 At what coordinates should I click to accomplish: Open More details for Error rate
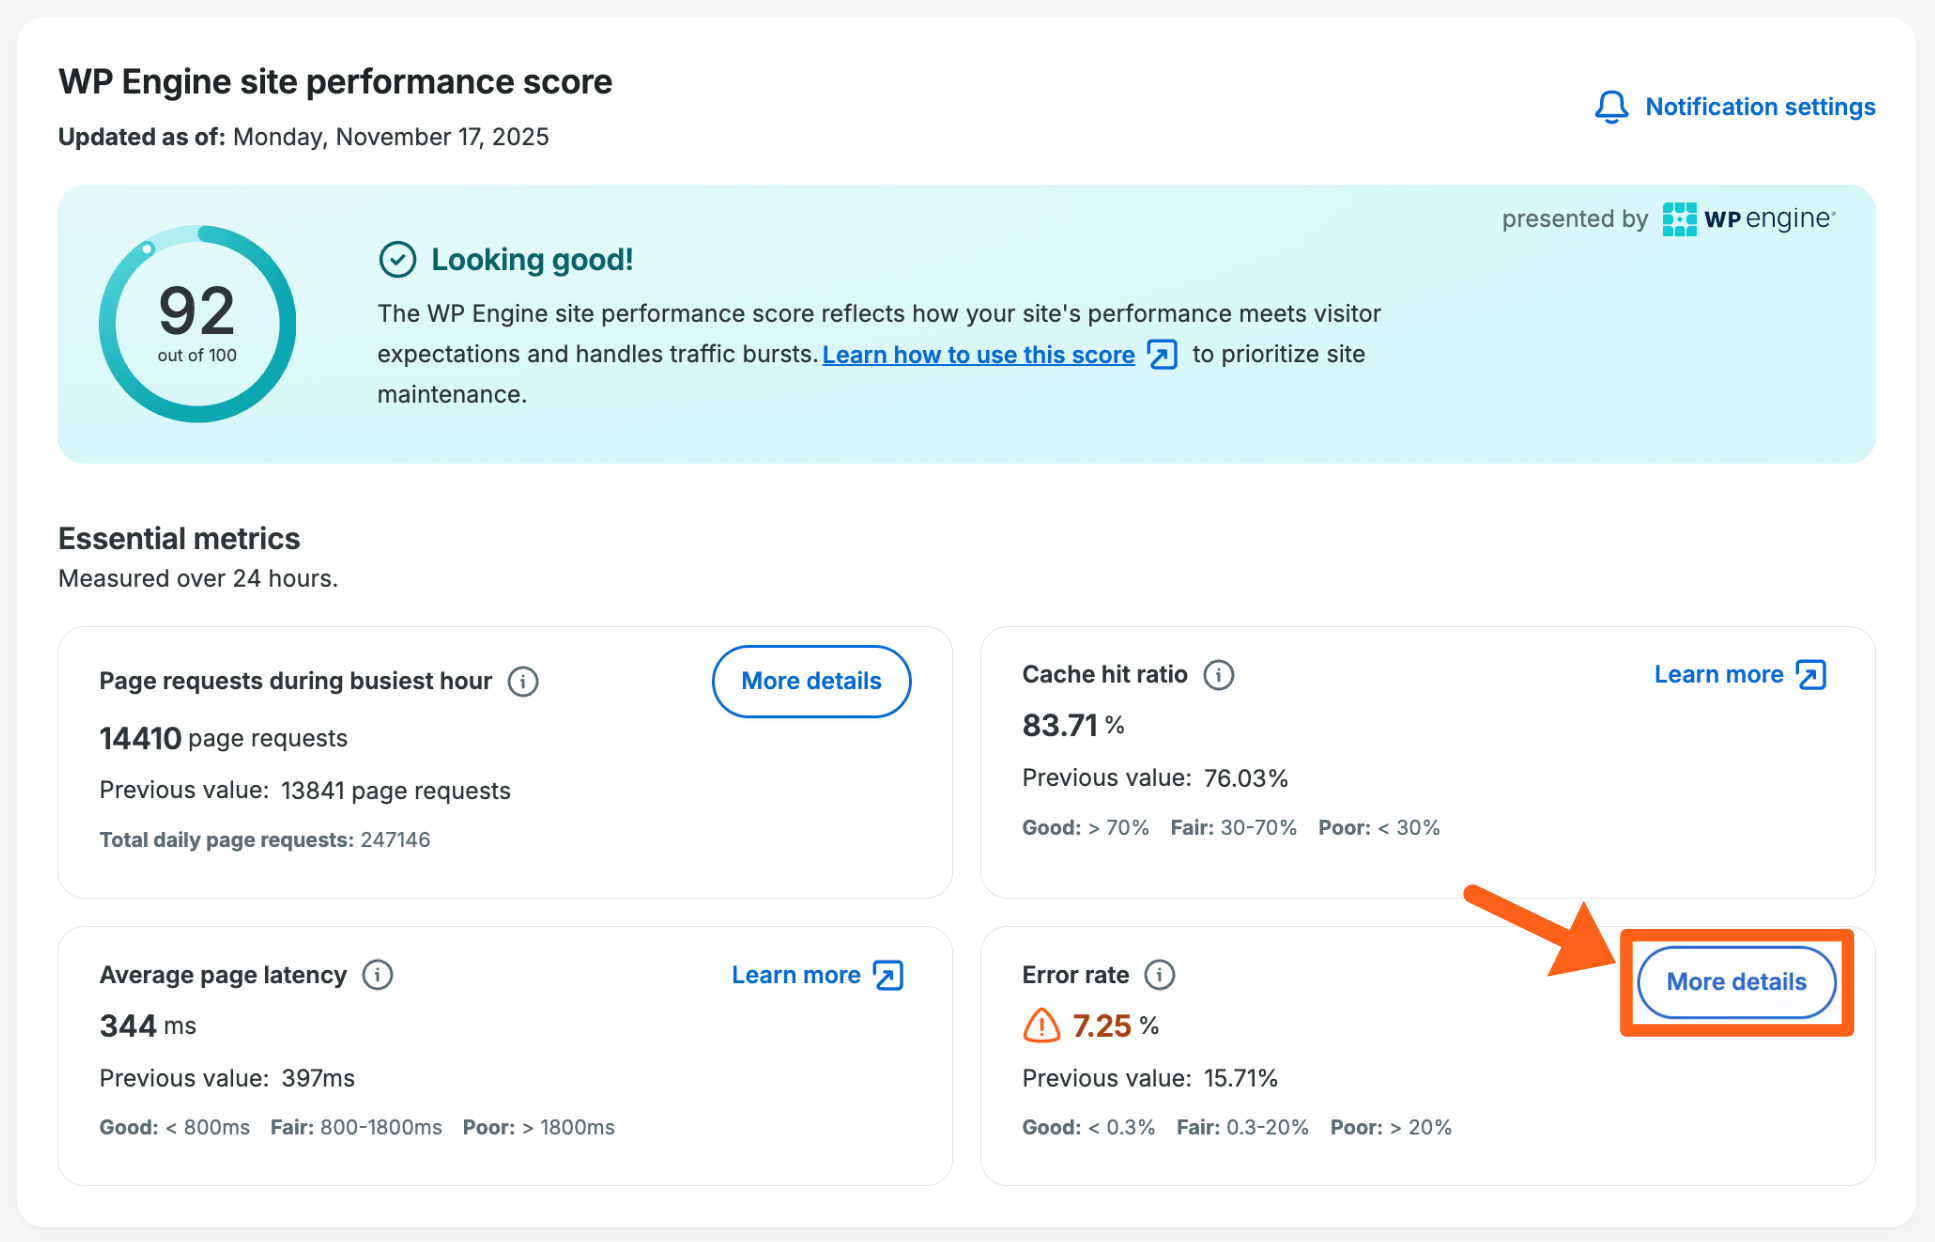coord(1735,982)
